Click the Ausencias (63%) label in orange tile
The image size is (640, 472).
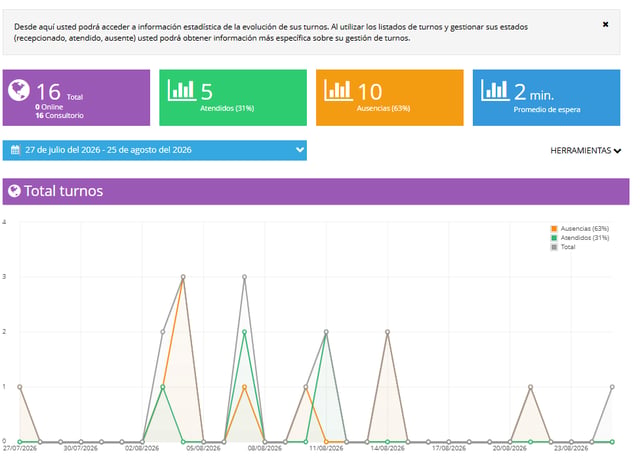(383, 108)
